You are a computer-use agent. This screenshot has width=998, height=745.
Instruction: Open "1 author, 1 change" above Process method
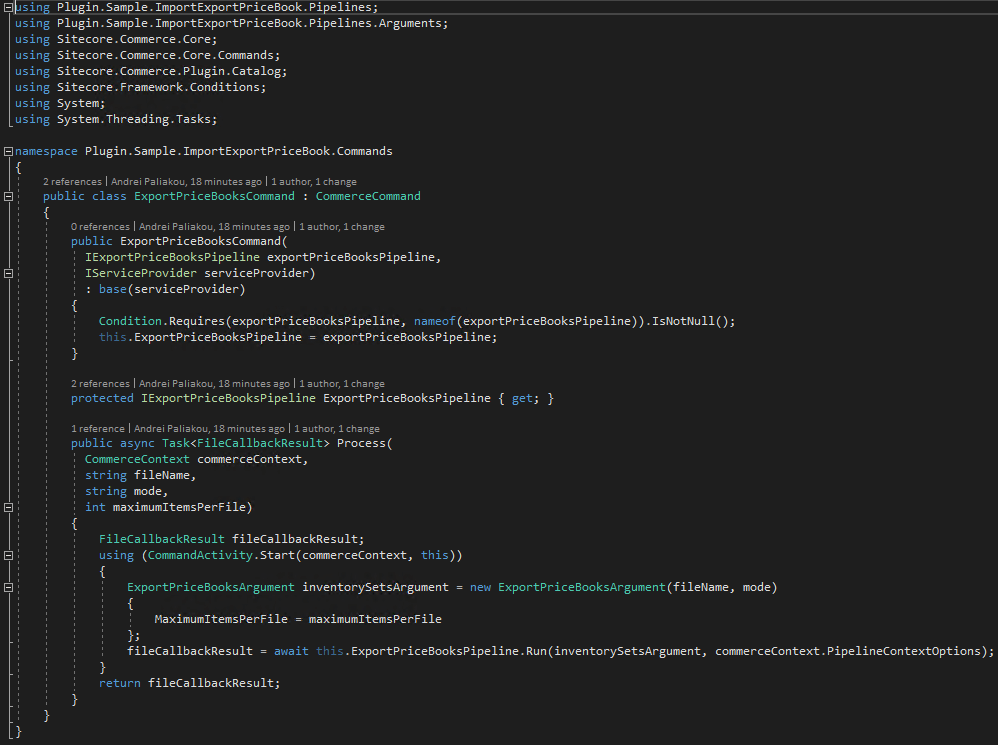pos(337,429)
